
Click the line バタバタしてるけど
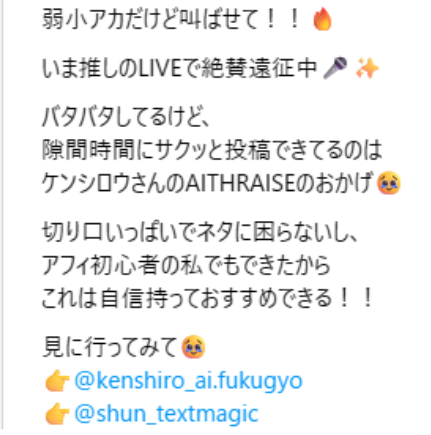click(125, 117)
